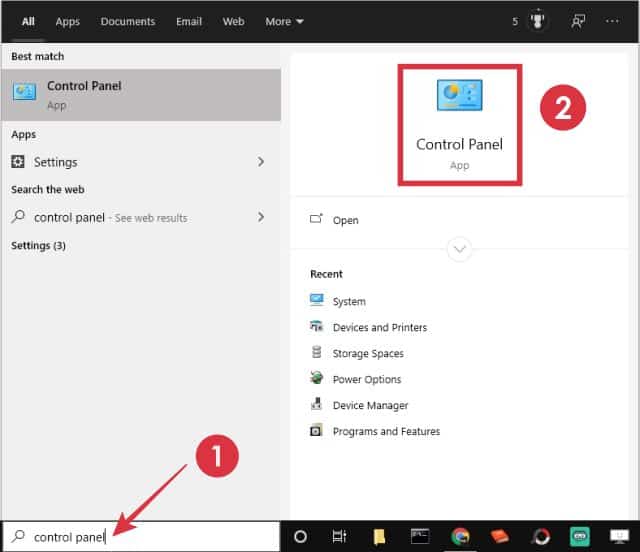Click the web search magnifier icon
The width and height of the screenshot is (640, 552).
coord(18,216)
